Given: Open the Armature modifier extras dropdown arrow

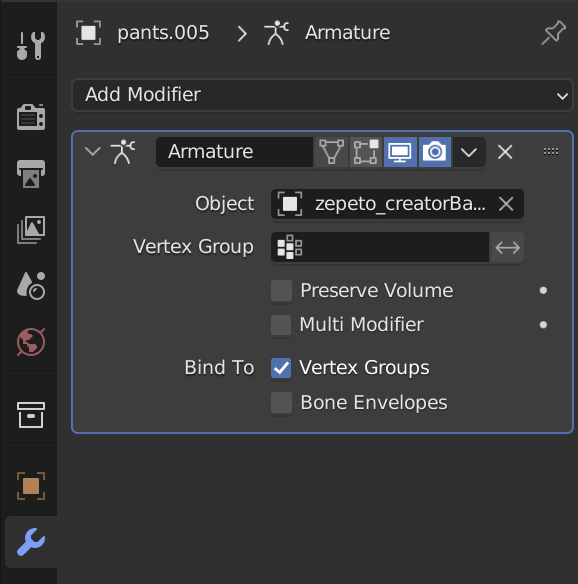Looking at the screenshot, I should point(469,152).
